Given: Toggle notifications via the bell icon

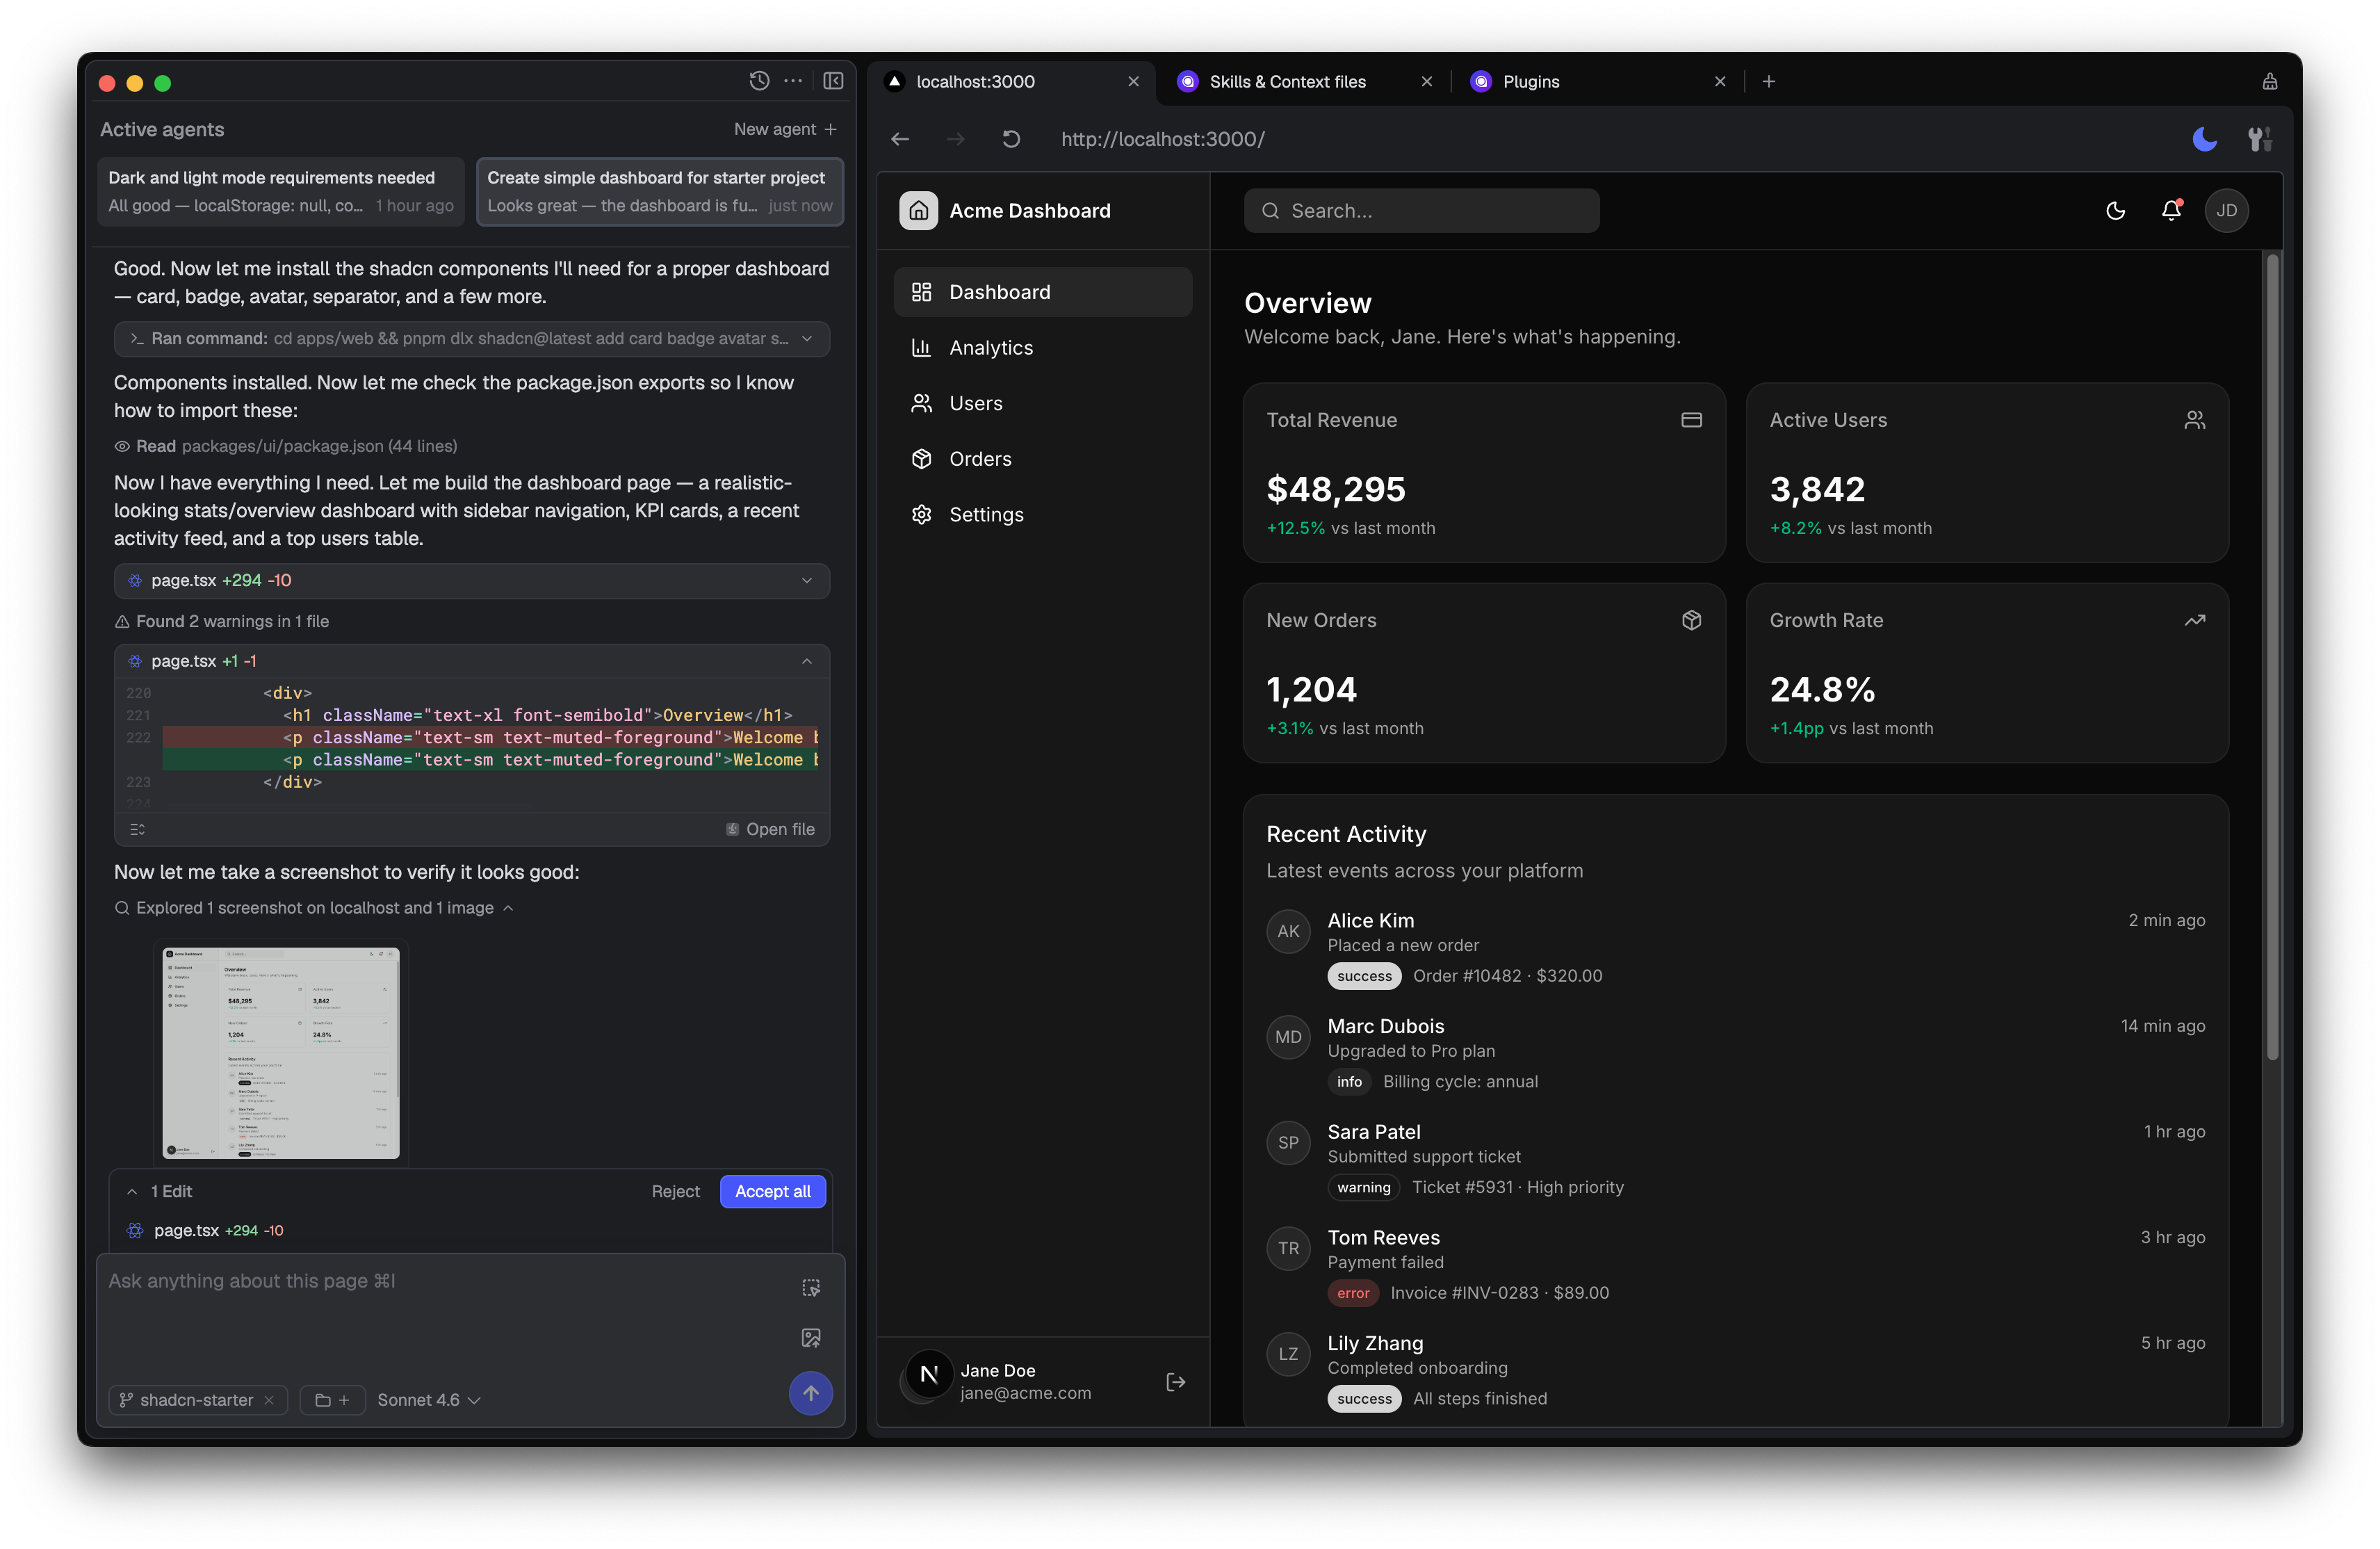Looking at the screenshot, I should [x=2171, y=211].
